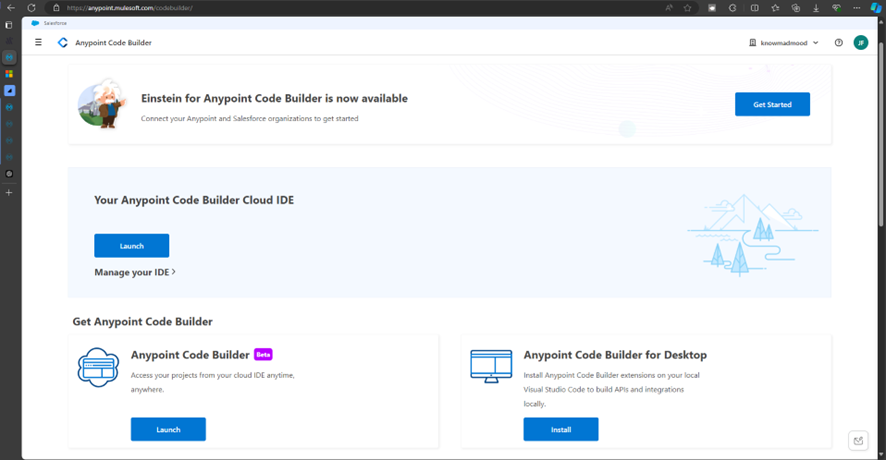Open the Downloads icon
This screenshot has height=460, width=886.
coord(816,8)
